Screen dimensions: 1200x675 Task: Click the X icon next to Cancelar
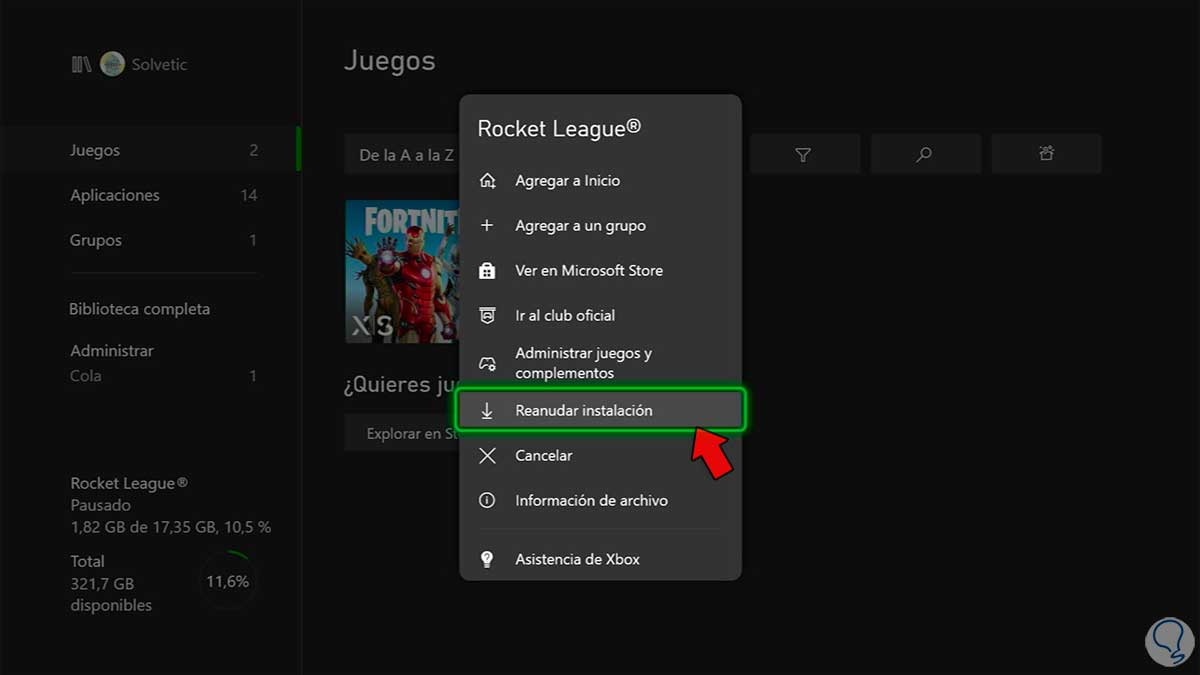[487, 456]
